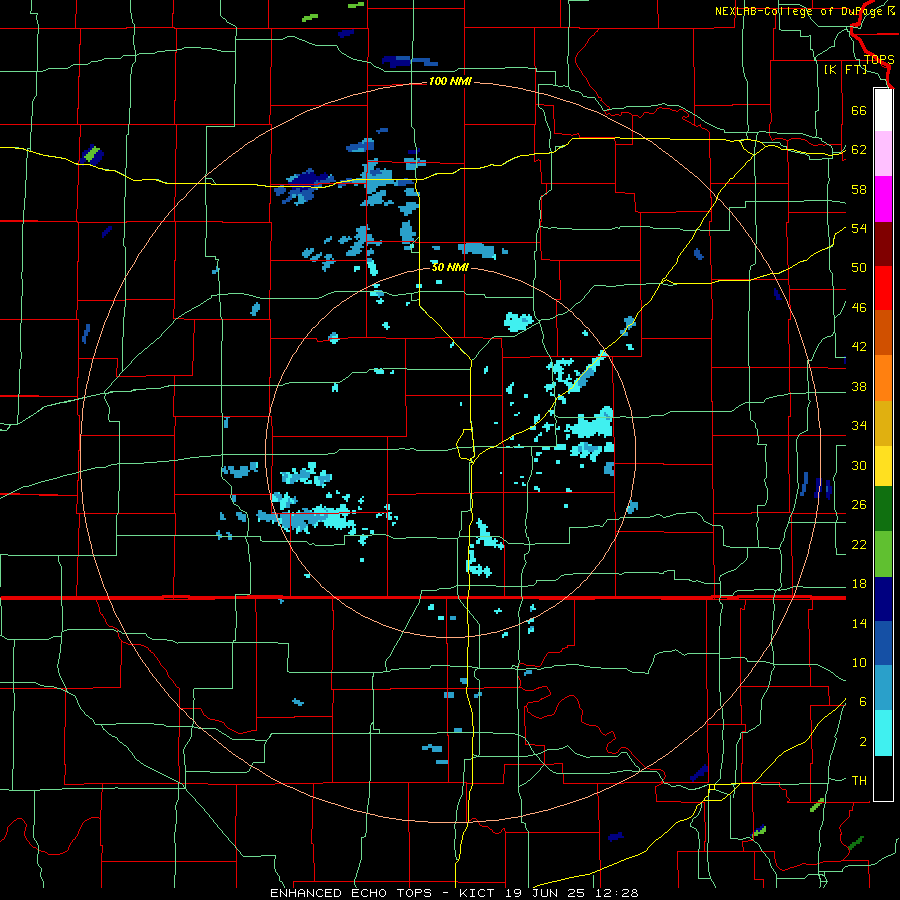Screen dimensions: 900x900
Task: Click the legend value 42
Action: click(x=859, y=347)
